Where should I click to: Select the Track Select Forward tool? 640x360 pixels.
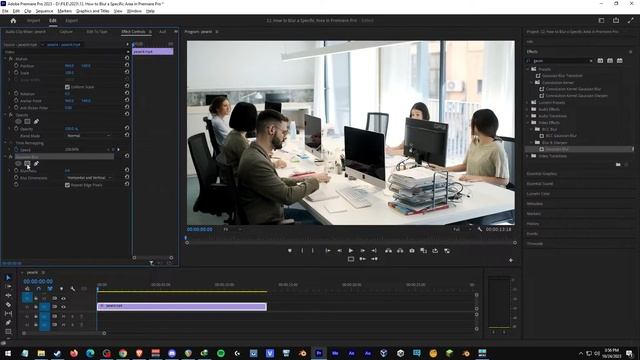(8, 287)
